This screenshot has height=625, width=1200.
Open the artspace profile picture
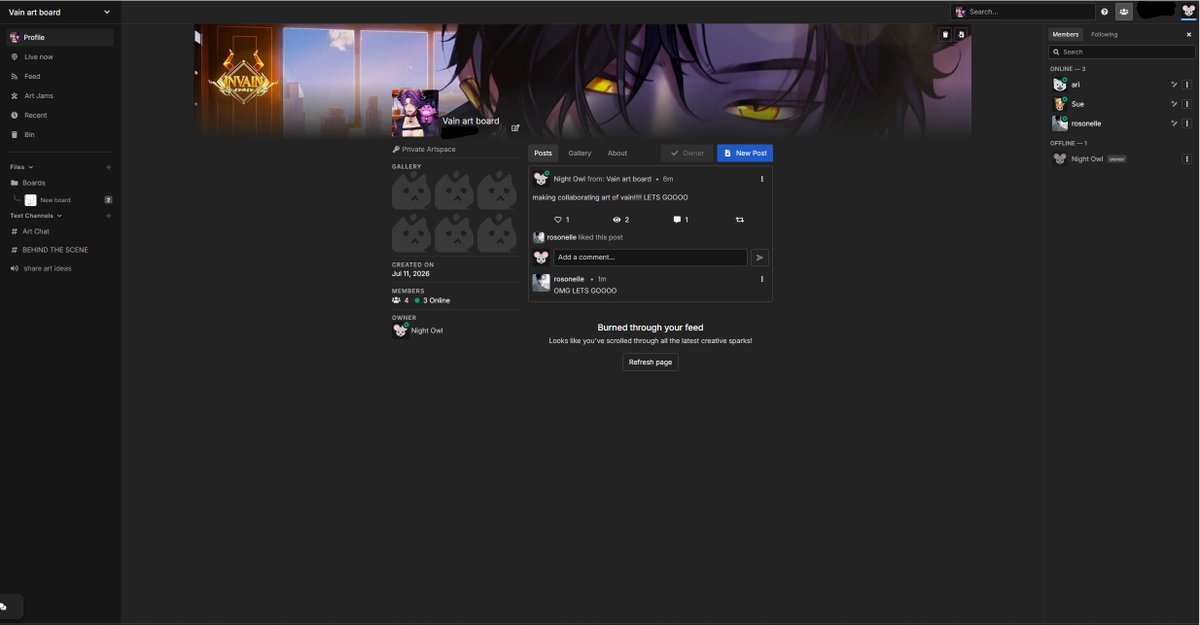point(415,113)
